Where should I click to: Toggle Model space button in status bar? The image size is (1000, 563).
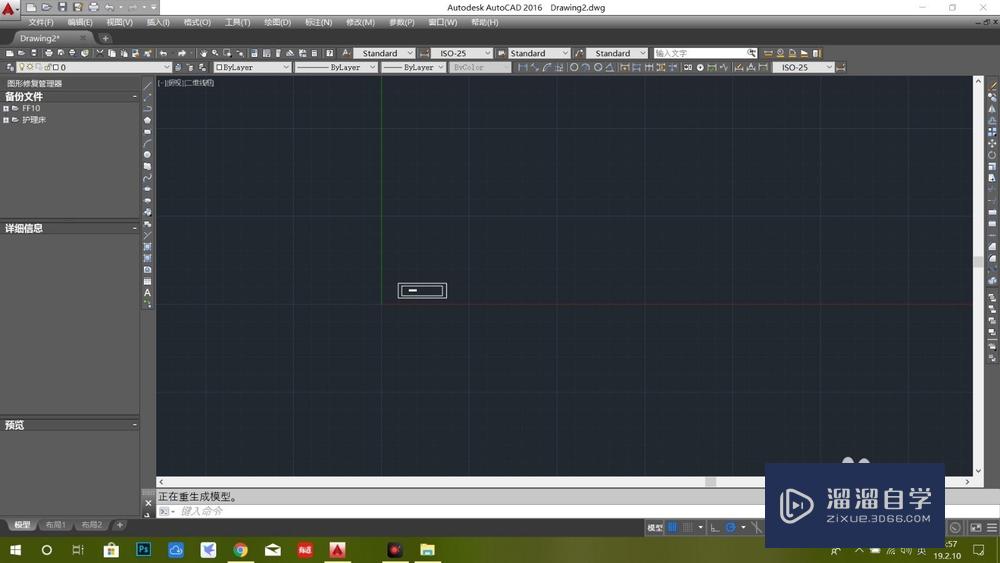655,527
